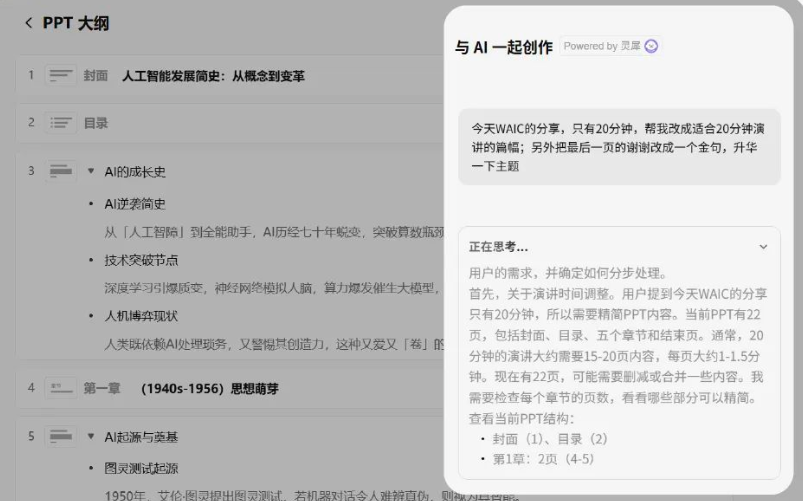Click the 人机博弈现状 bullet heading
The image size is (803, 501).
pos(141,316)
